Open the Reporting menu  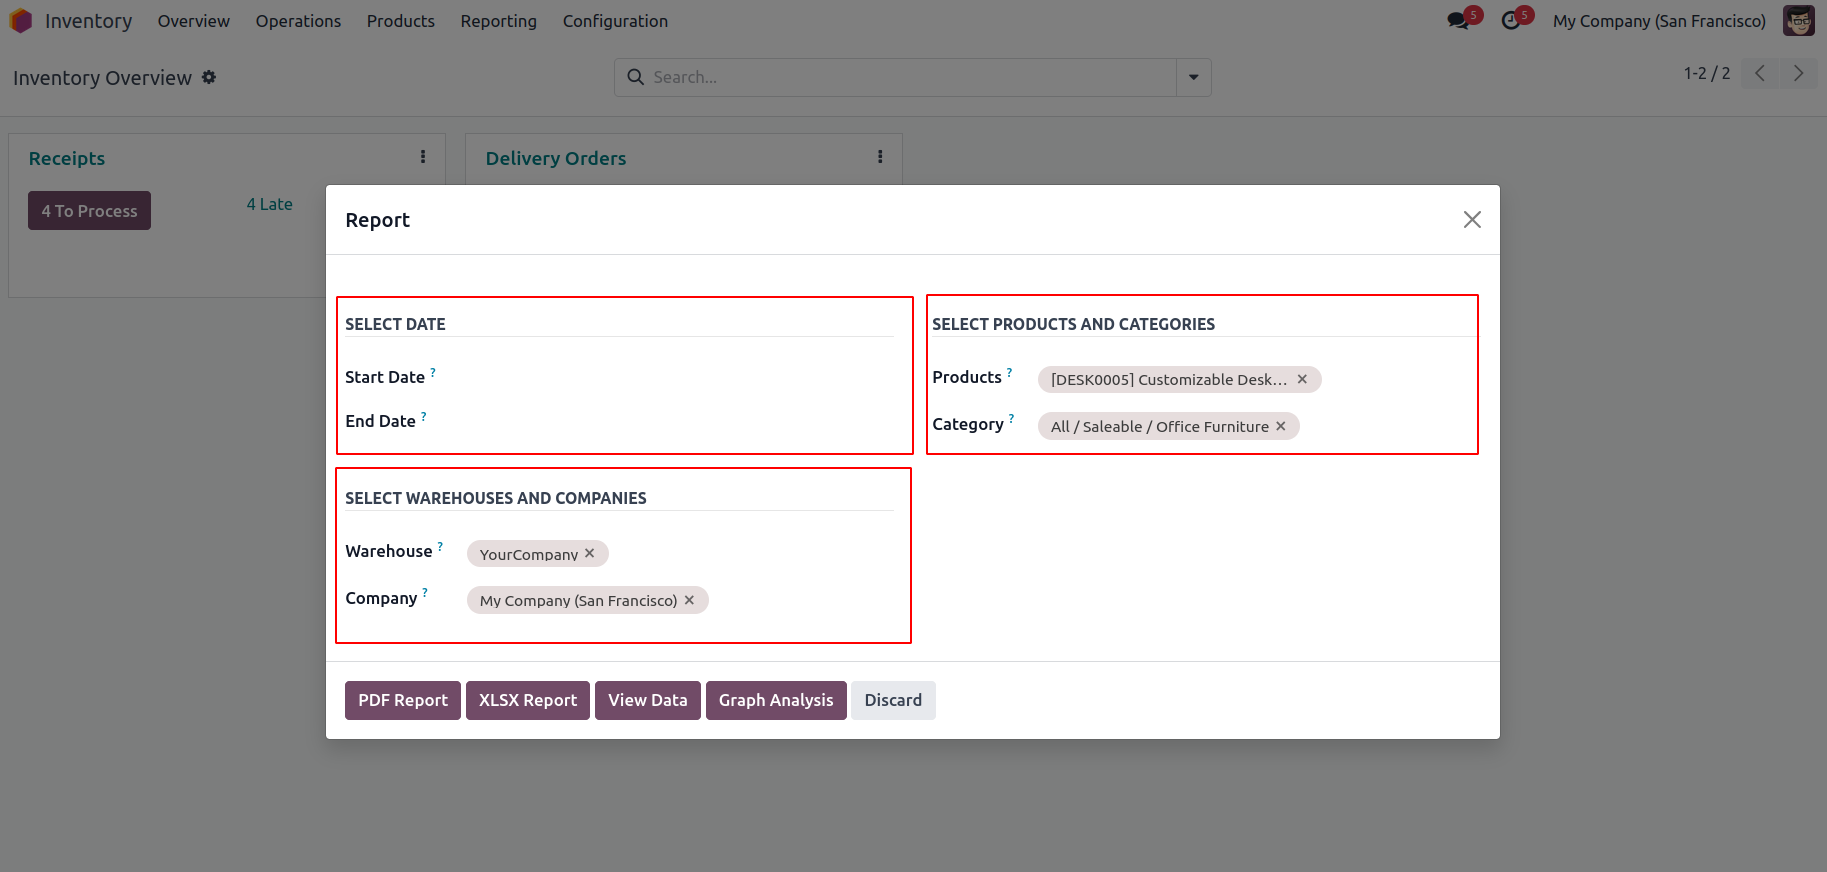pyautogui.click(x=498, y=21)
